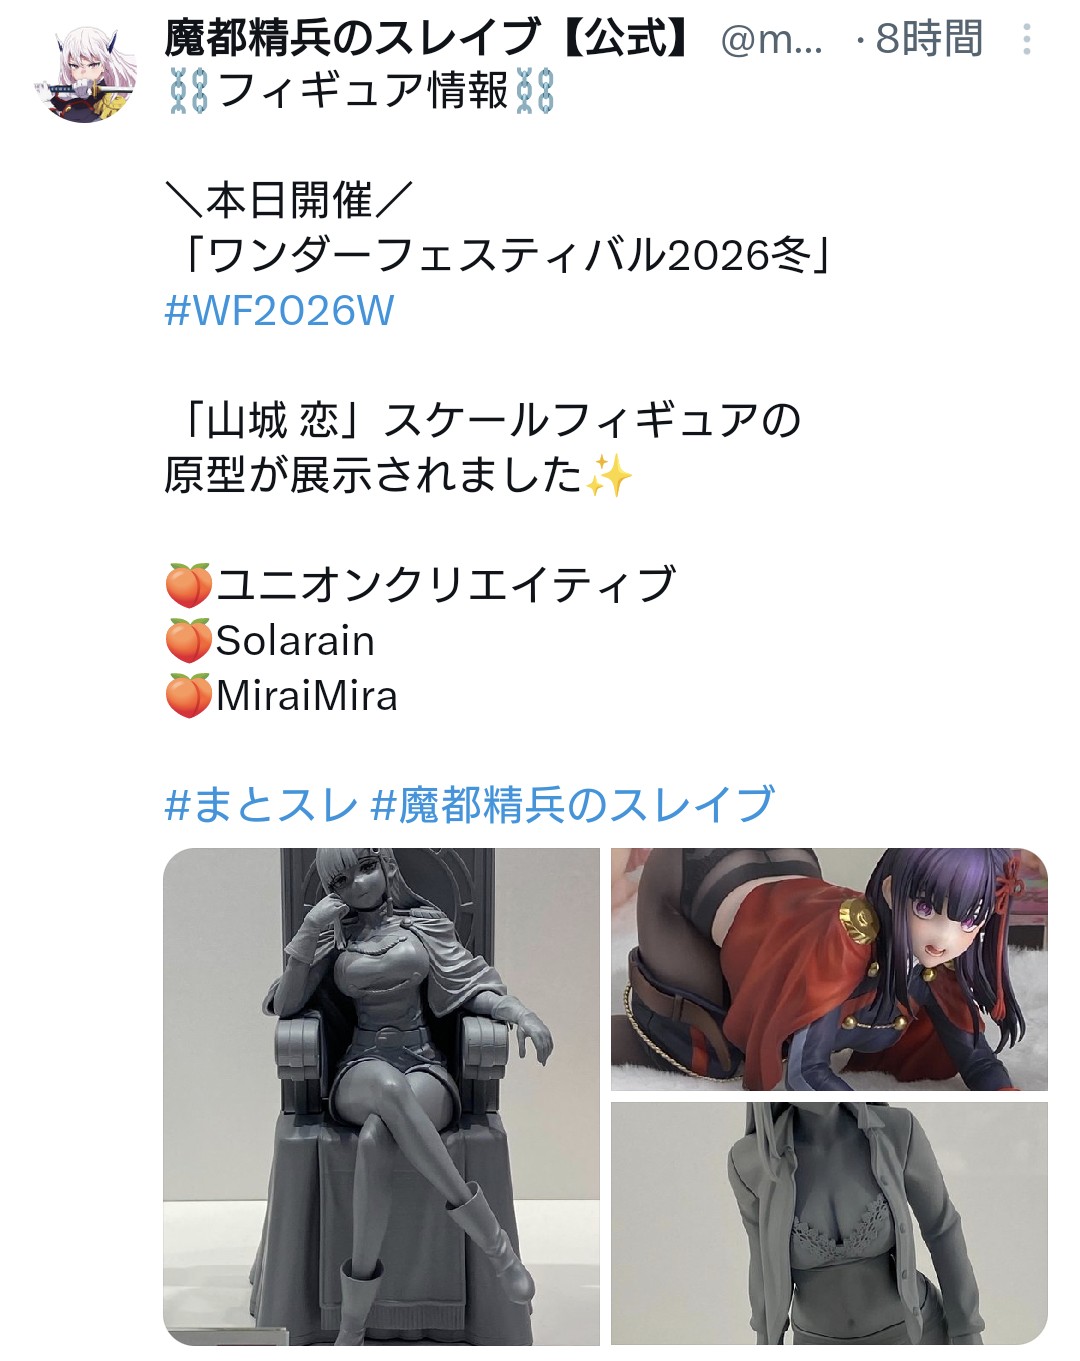Viewport: 1080px width, 1361px height.
Task: Tap the chain emoji before フィギュア情報
Action: (x=188, y=91)
